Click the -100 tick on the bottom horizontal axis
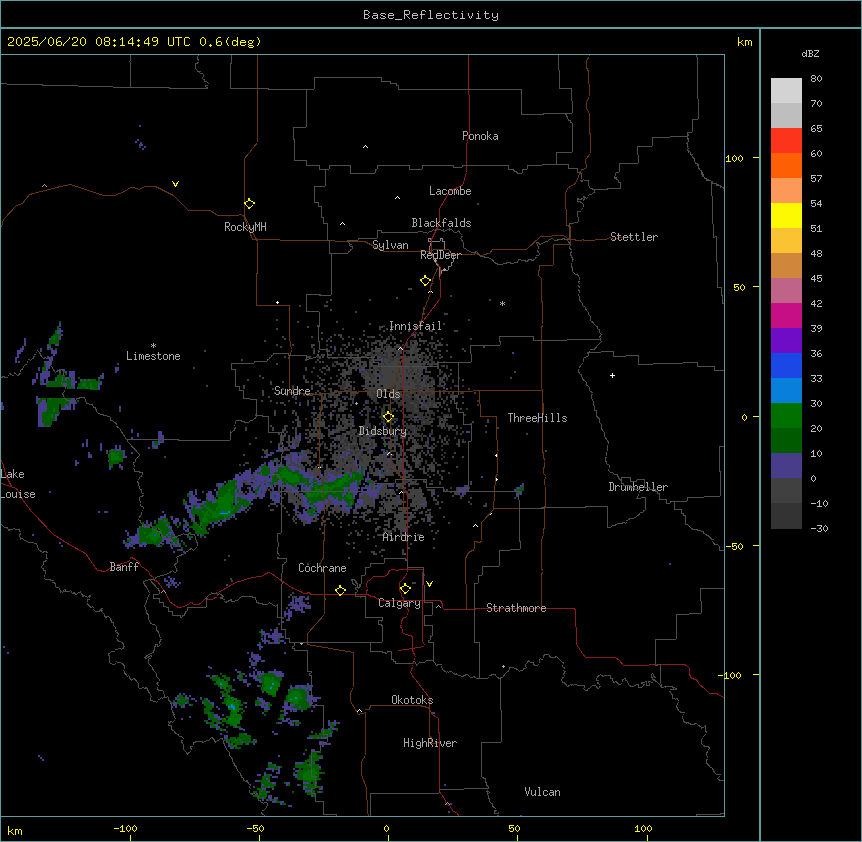Image resolution: width=862 pixels, height=842 pixels. tap(125, 828)
